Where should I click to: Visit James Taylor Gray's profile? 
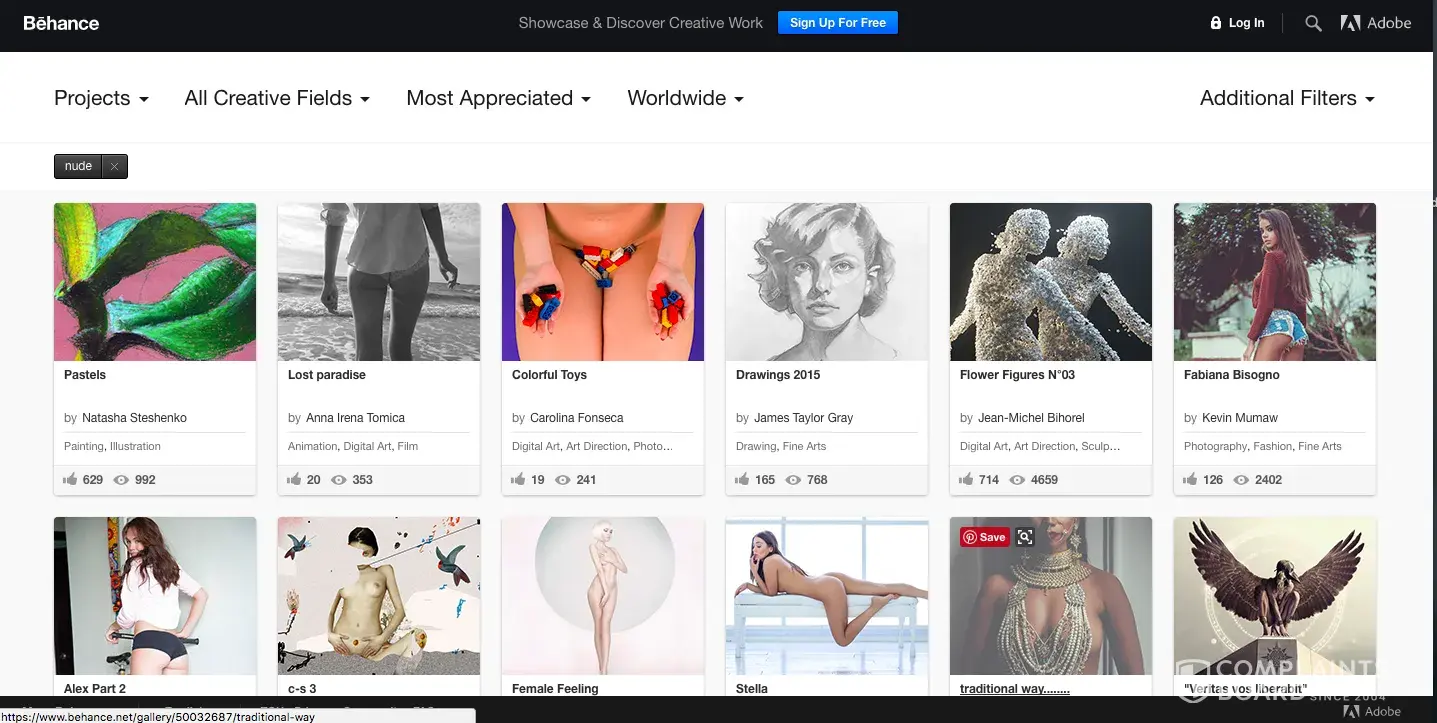[803, 418]
